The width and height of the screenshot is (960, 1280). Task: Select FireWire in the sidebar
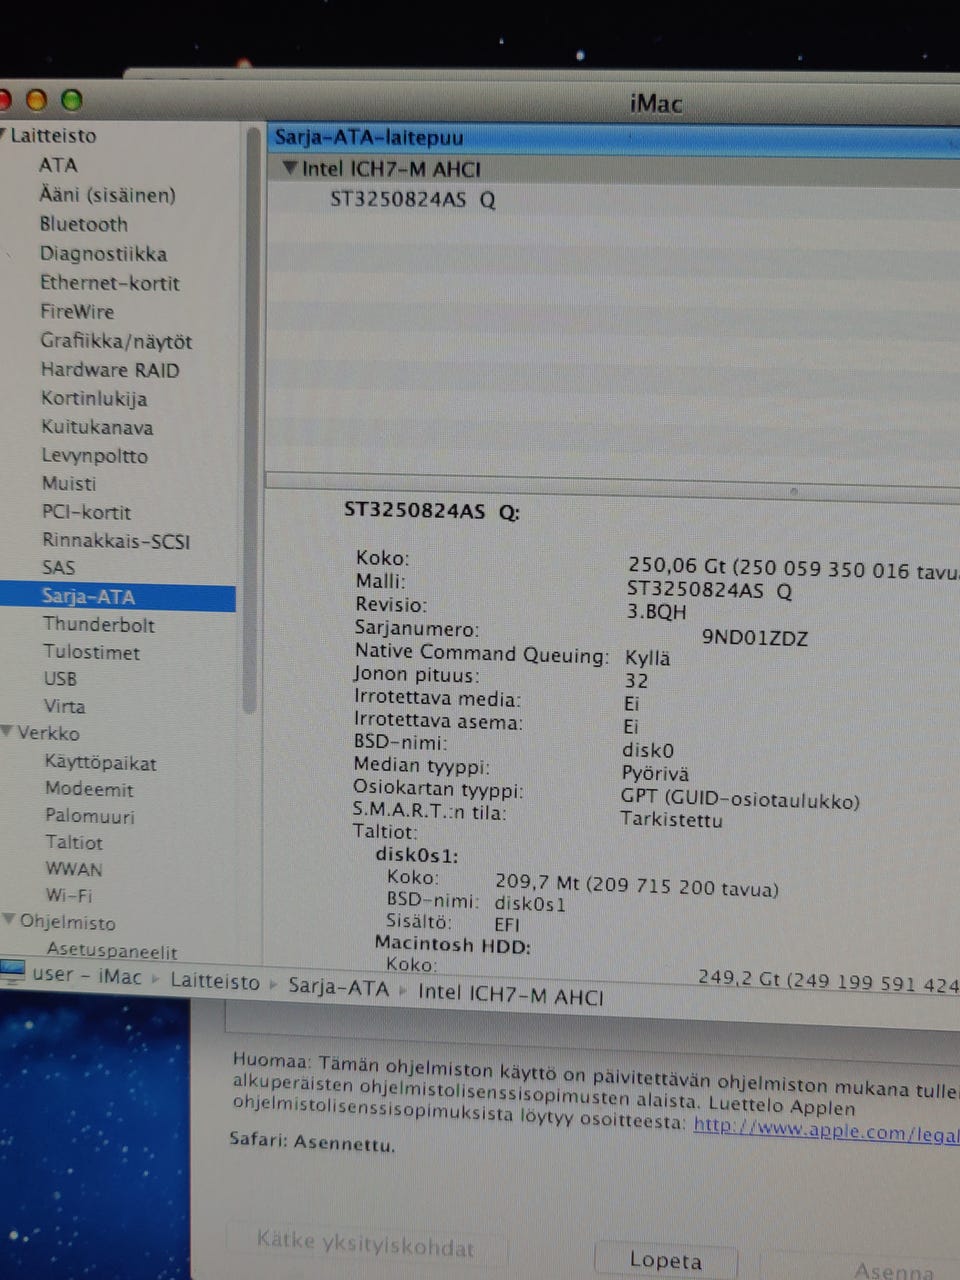click(x=77, y=311)
